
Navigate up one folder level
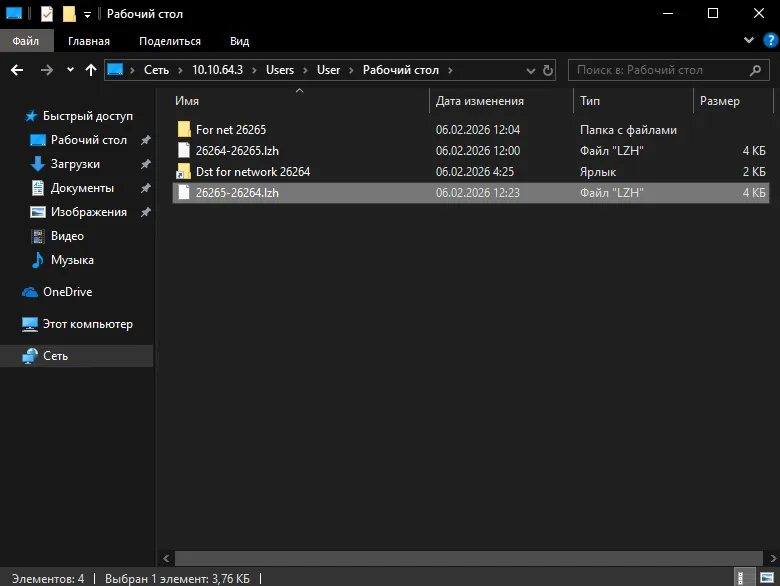coord(91,70)
